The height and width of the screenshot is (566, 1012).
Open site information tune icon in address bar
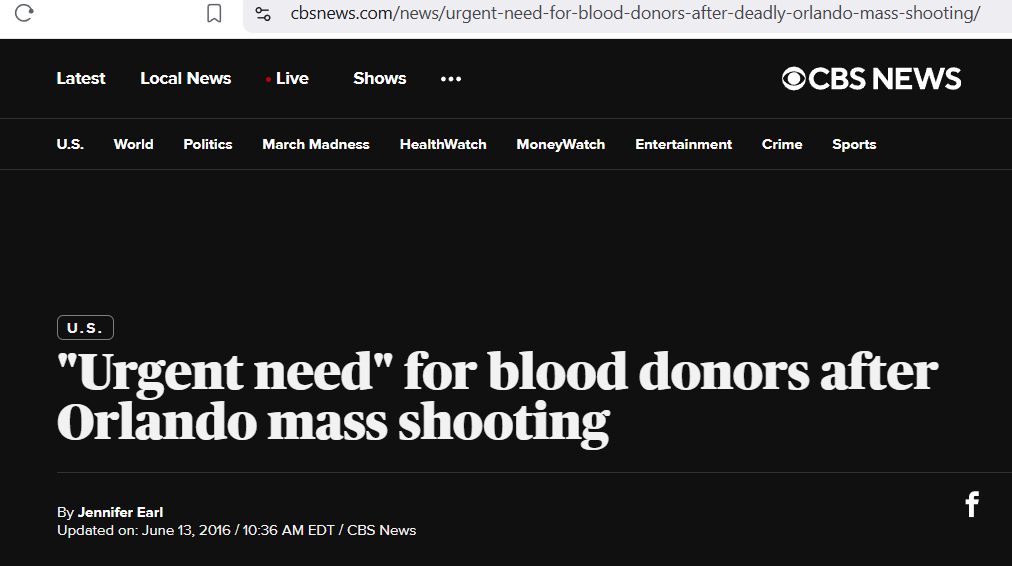point(263,14)
